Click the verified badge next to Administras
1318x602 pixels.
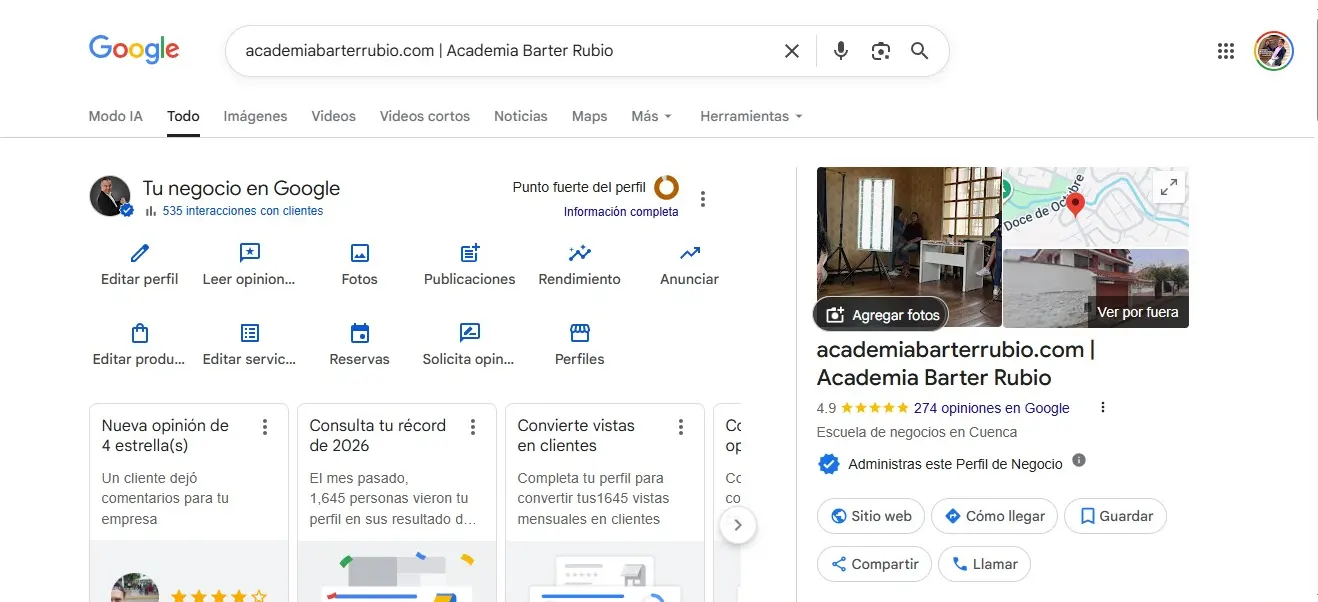tap(828, 464)
